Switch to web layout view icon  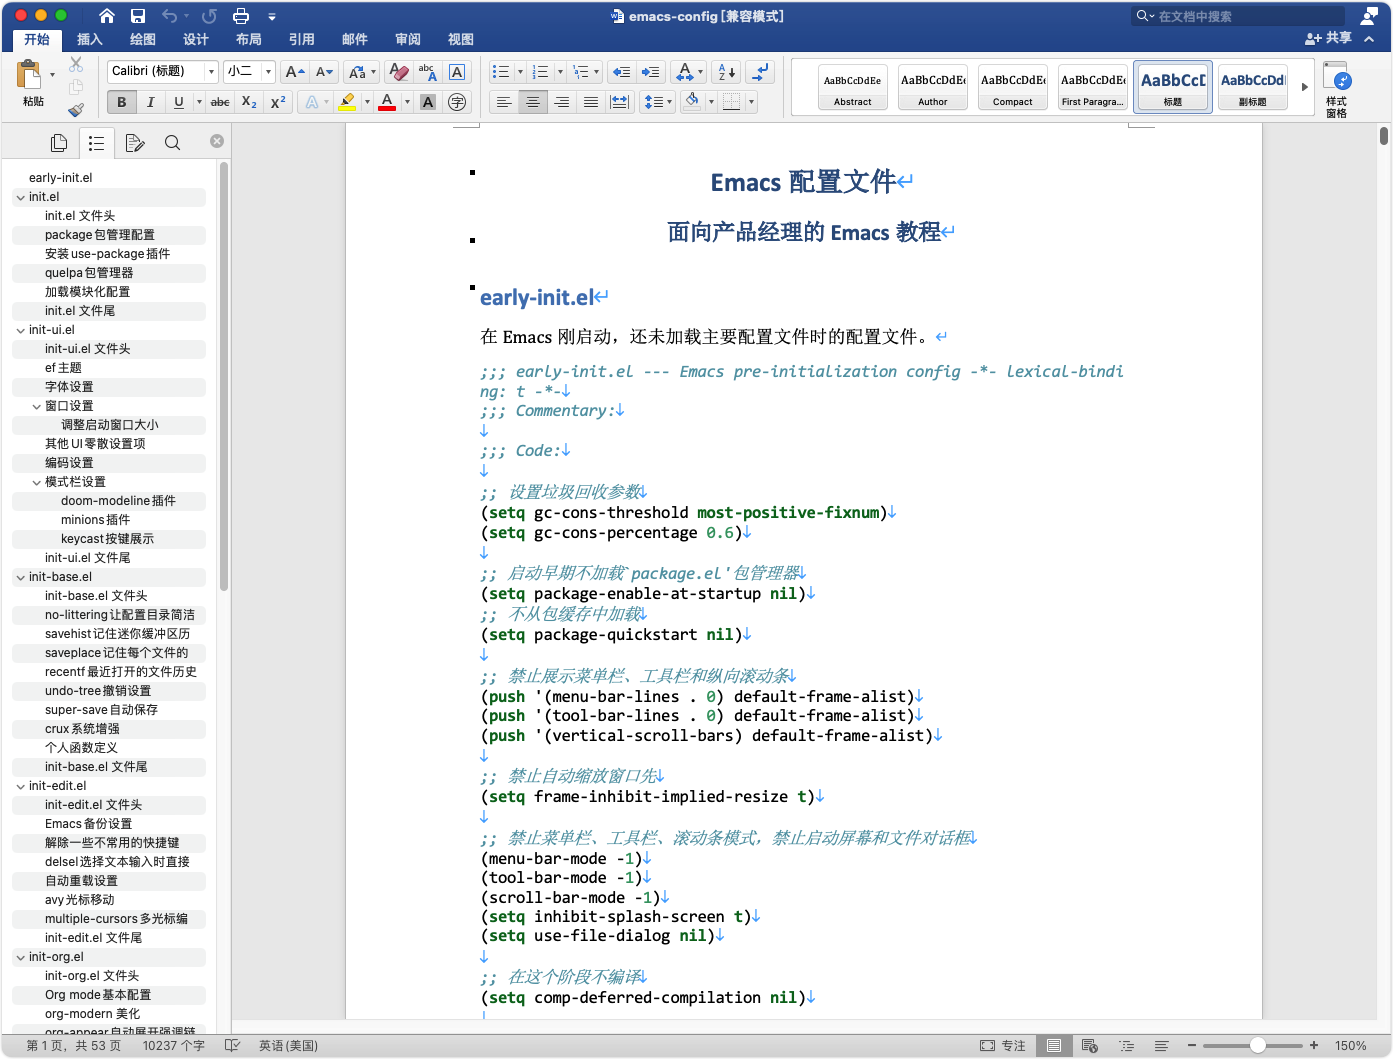tap(1090, 1046)
